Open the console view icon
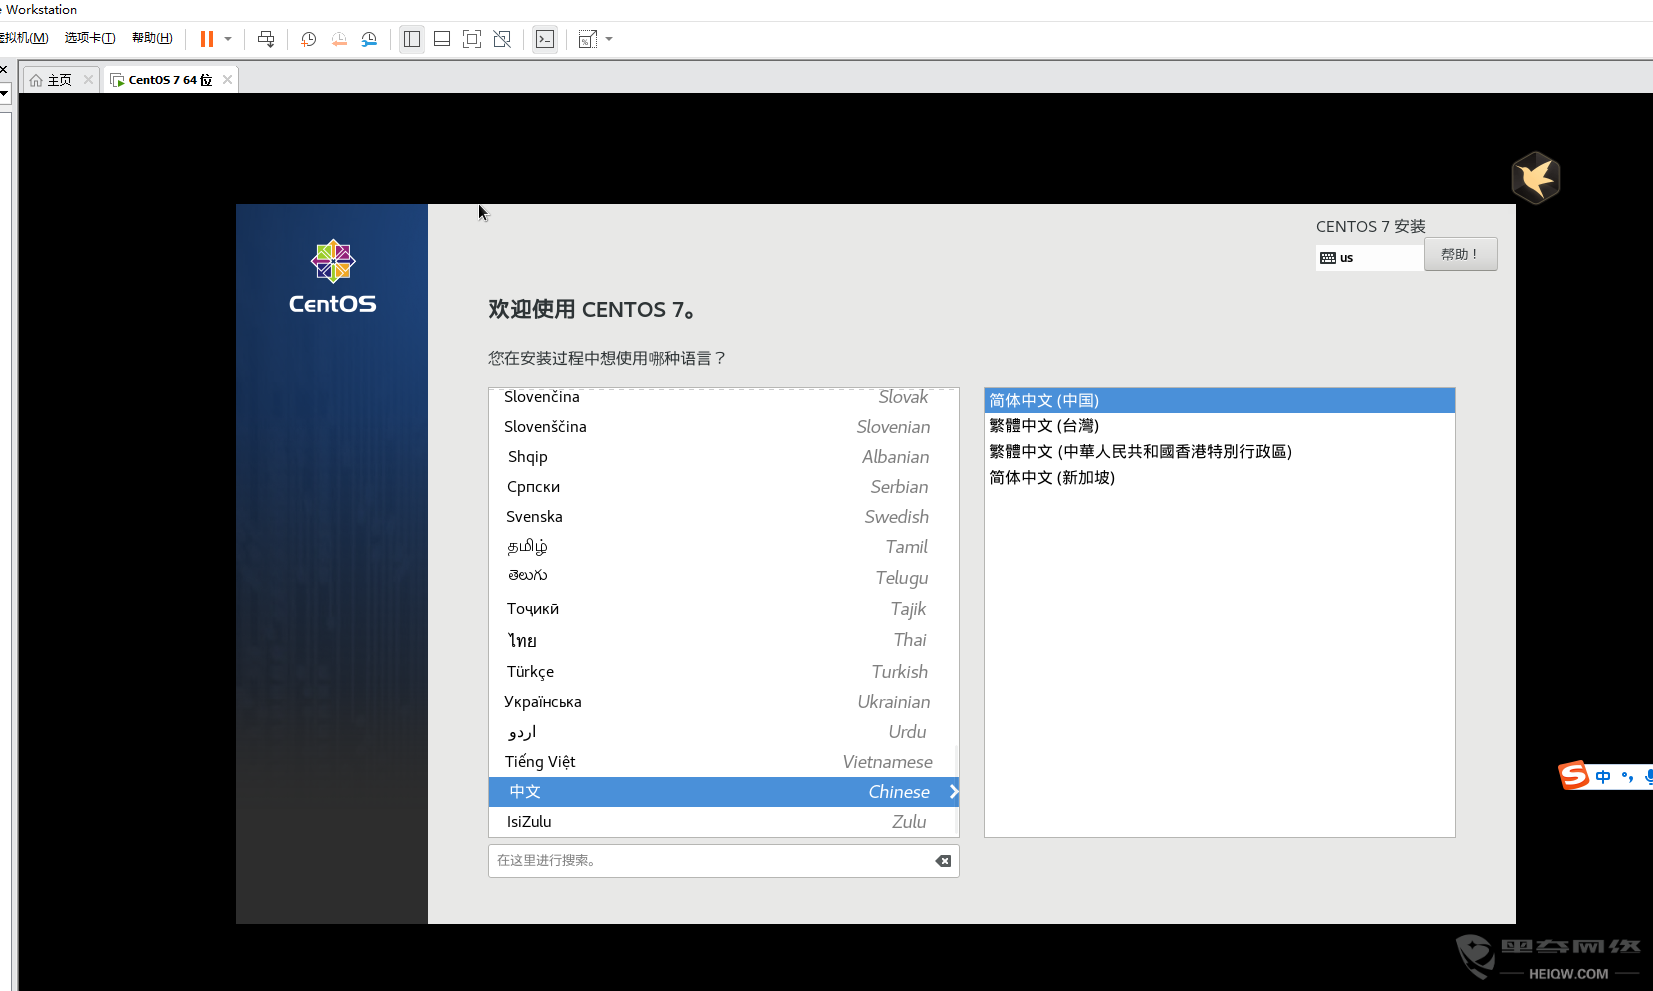1653x991 pixels. coord(545,39)
